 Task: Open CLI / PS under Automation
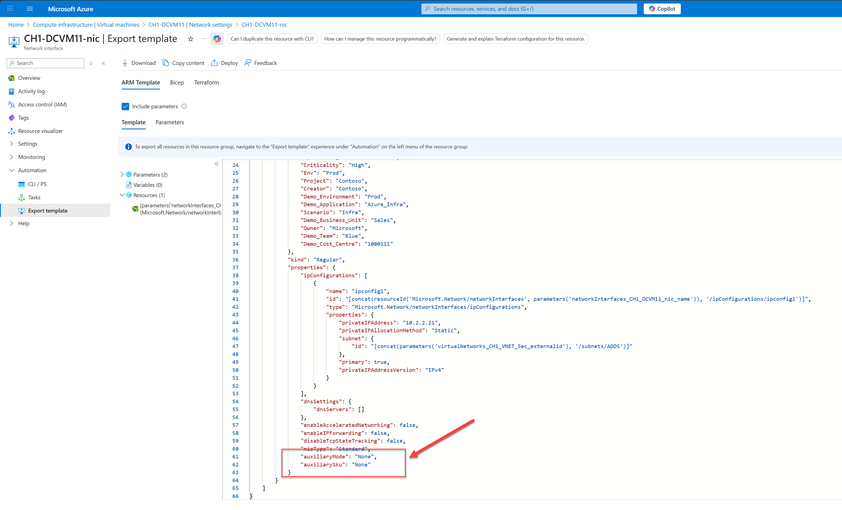[37, 184]
